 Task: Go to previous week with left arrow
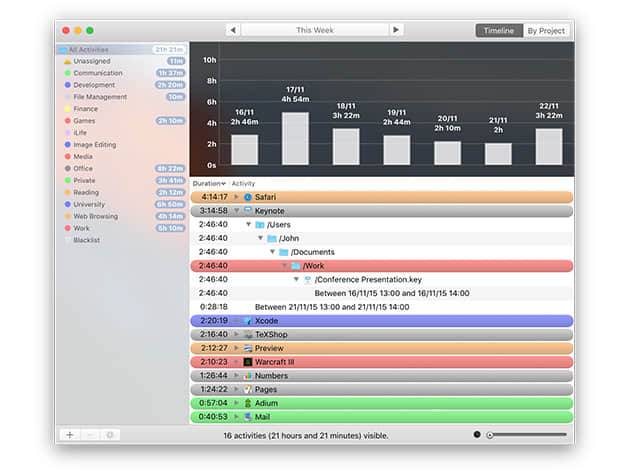[233, 30]
